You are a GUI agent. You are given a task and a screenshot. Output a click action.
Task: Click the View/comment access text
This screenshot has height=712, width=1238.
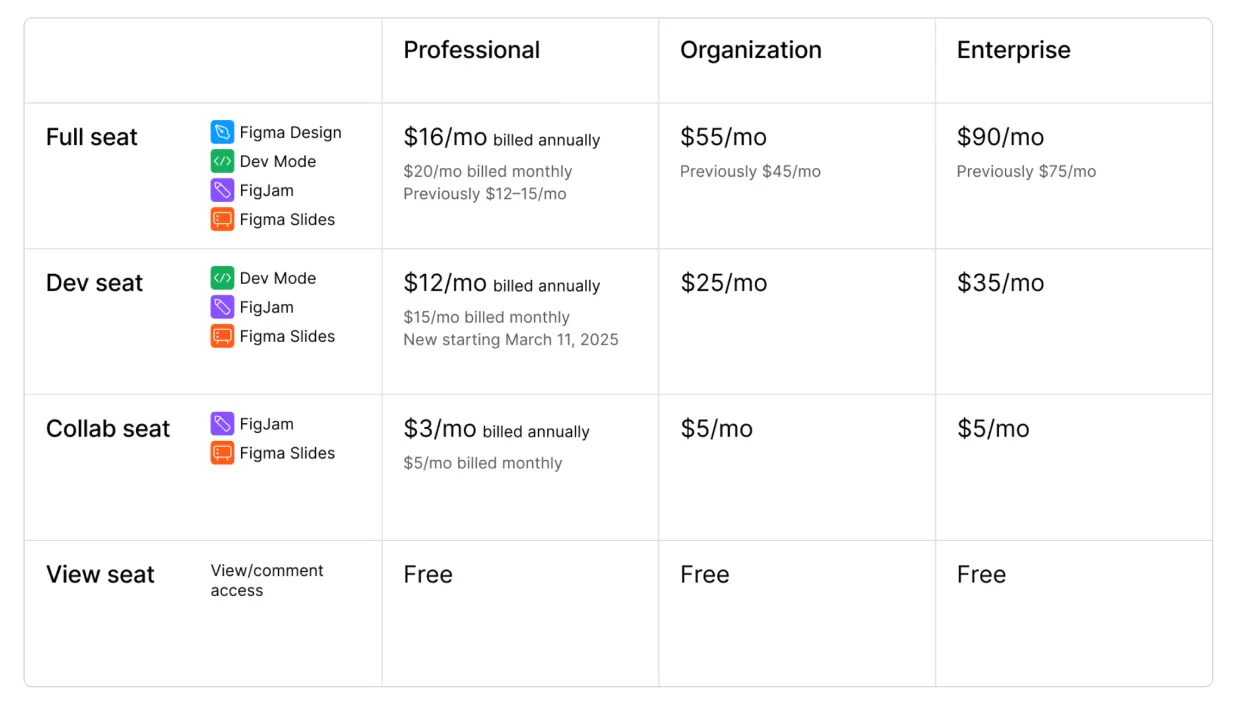266,580
